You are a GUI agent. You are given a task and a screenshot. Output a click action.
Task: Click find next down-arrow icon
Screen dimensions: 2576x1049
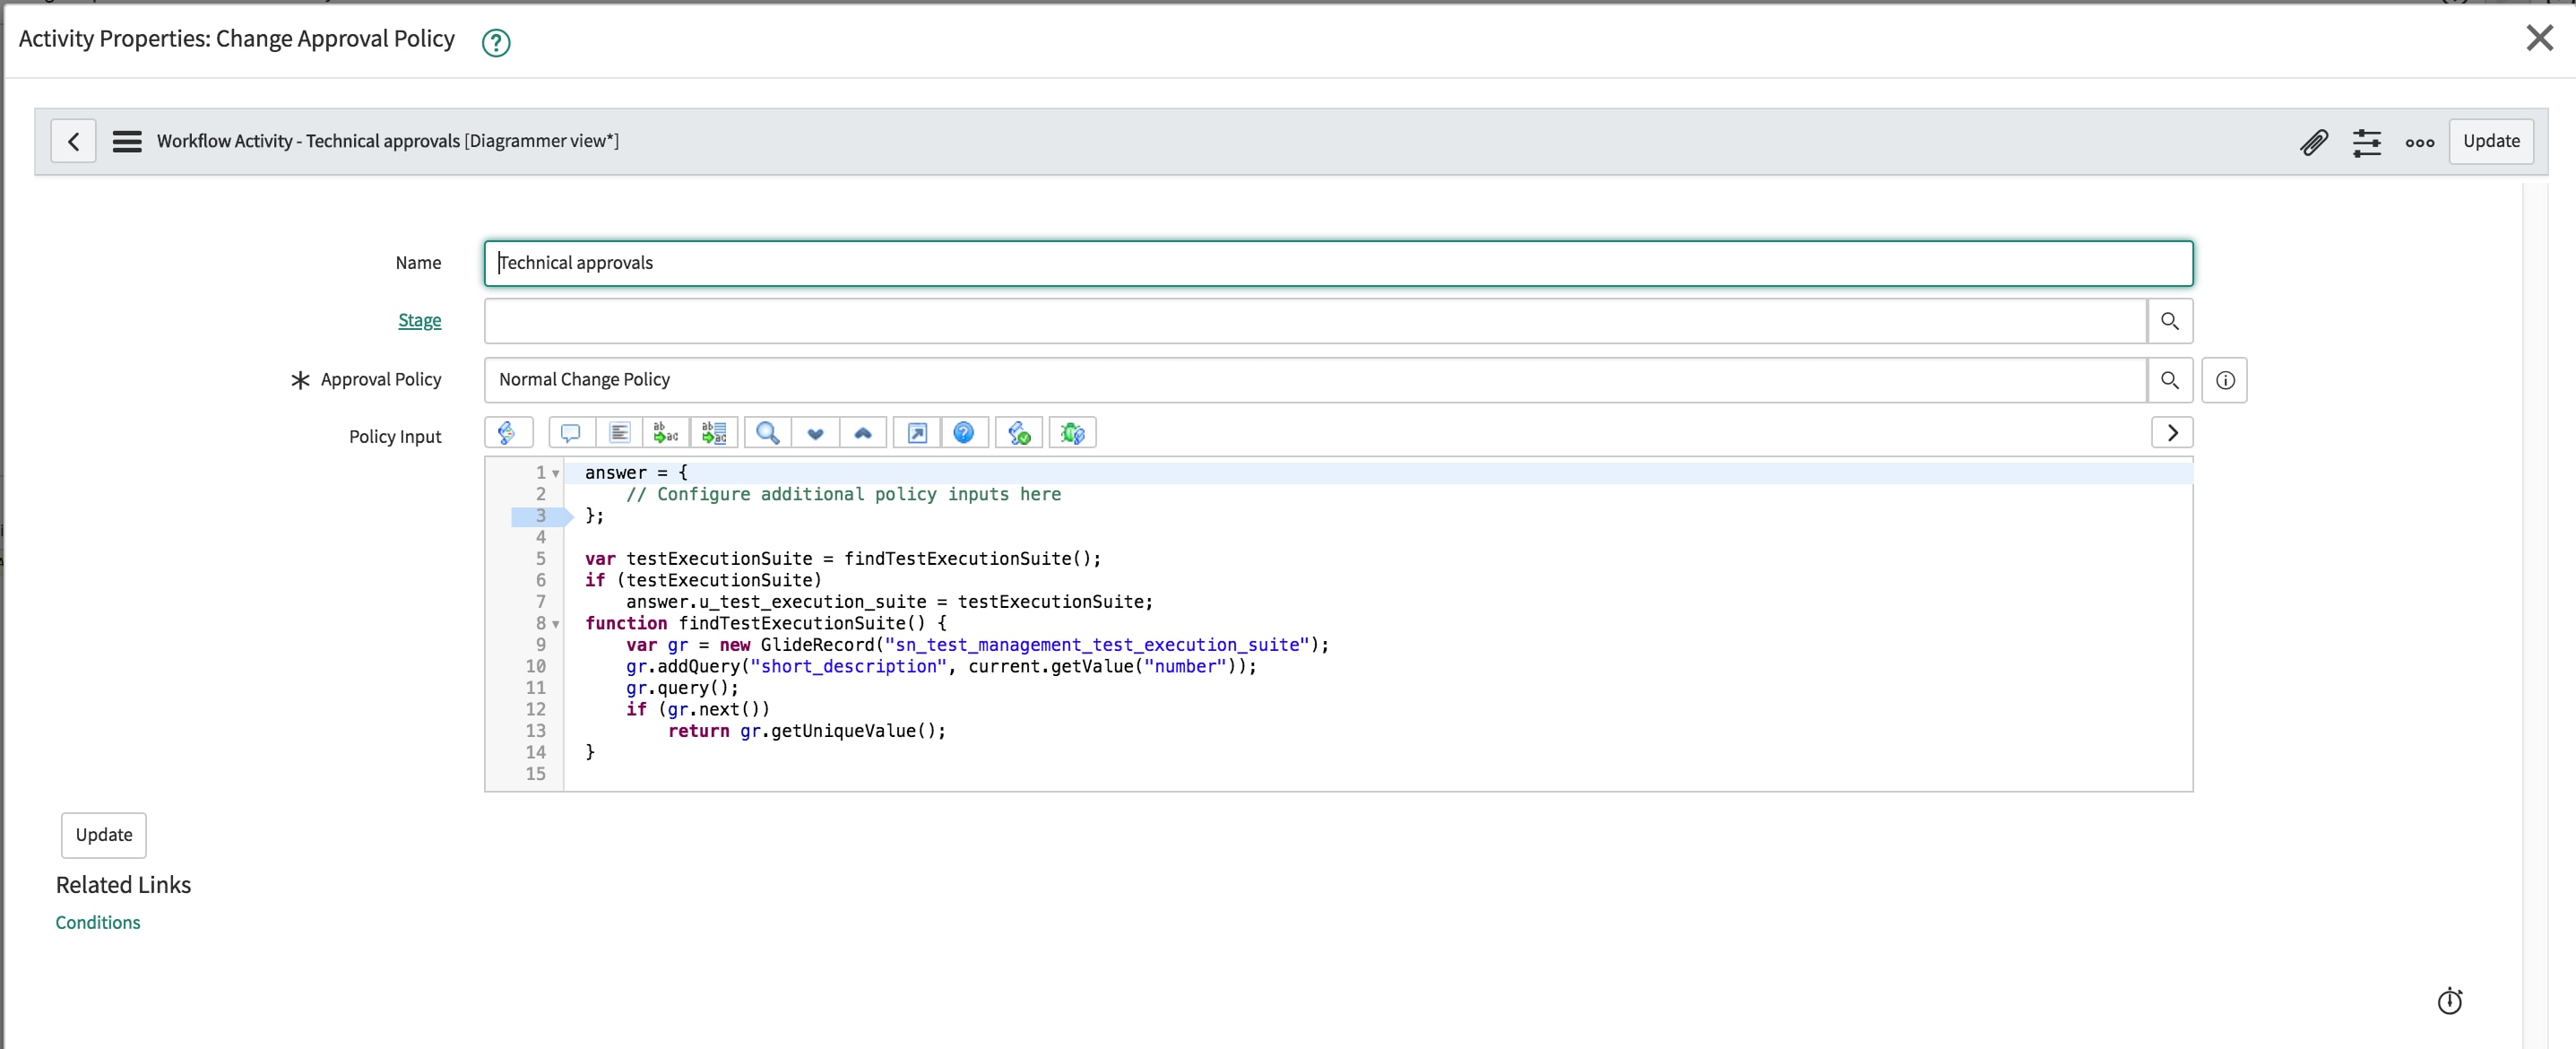coord(815,433)
